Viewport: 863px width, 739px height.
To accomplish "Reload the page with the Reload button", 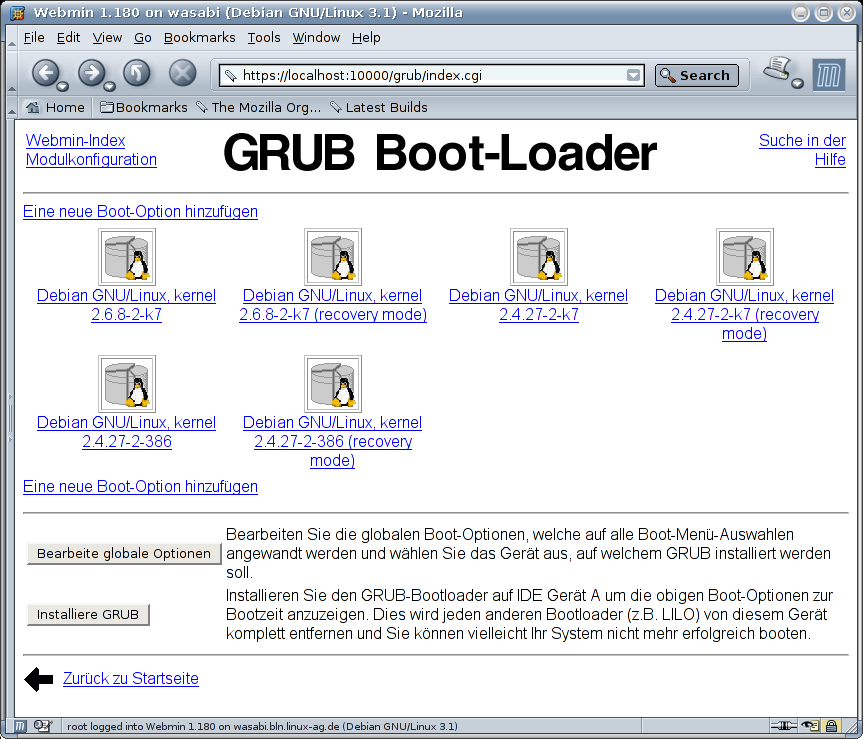I will pos(136,73).
